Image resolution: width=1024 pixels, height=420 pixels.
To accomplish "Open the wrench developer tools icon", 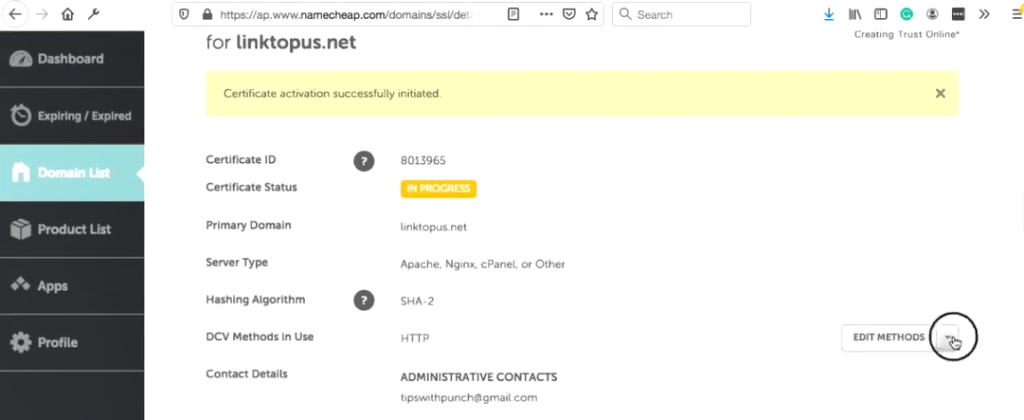I will coord(93,14).
